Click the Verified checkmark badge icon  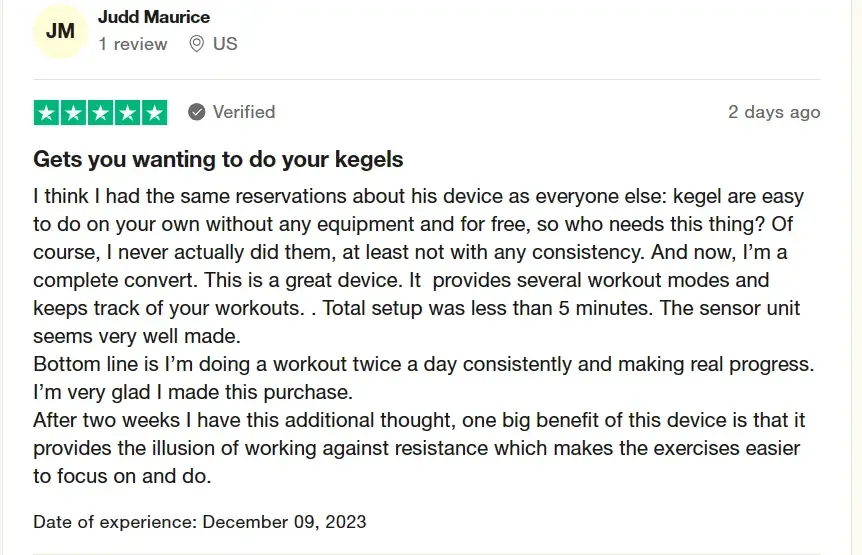tap(197, 112)
